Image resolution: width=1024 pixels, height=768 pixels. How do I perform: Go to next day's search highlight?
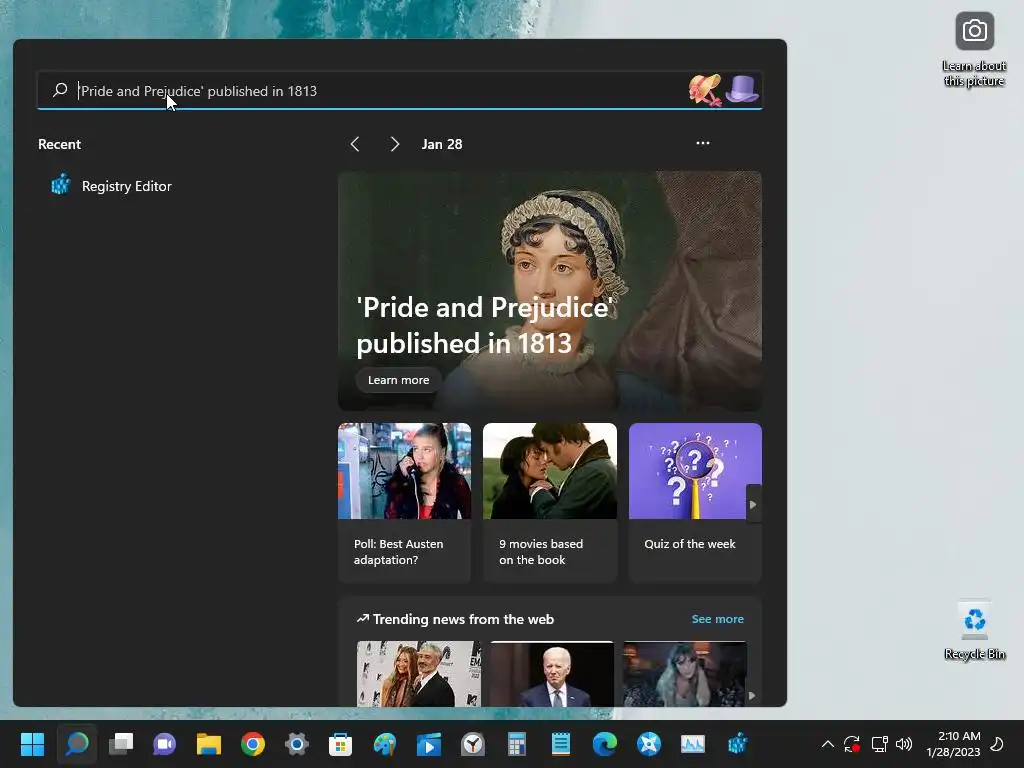pos(394,144)
